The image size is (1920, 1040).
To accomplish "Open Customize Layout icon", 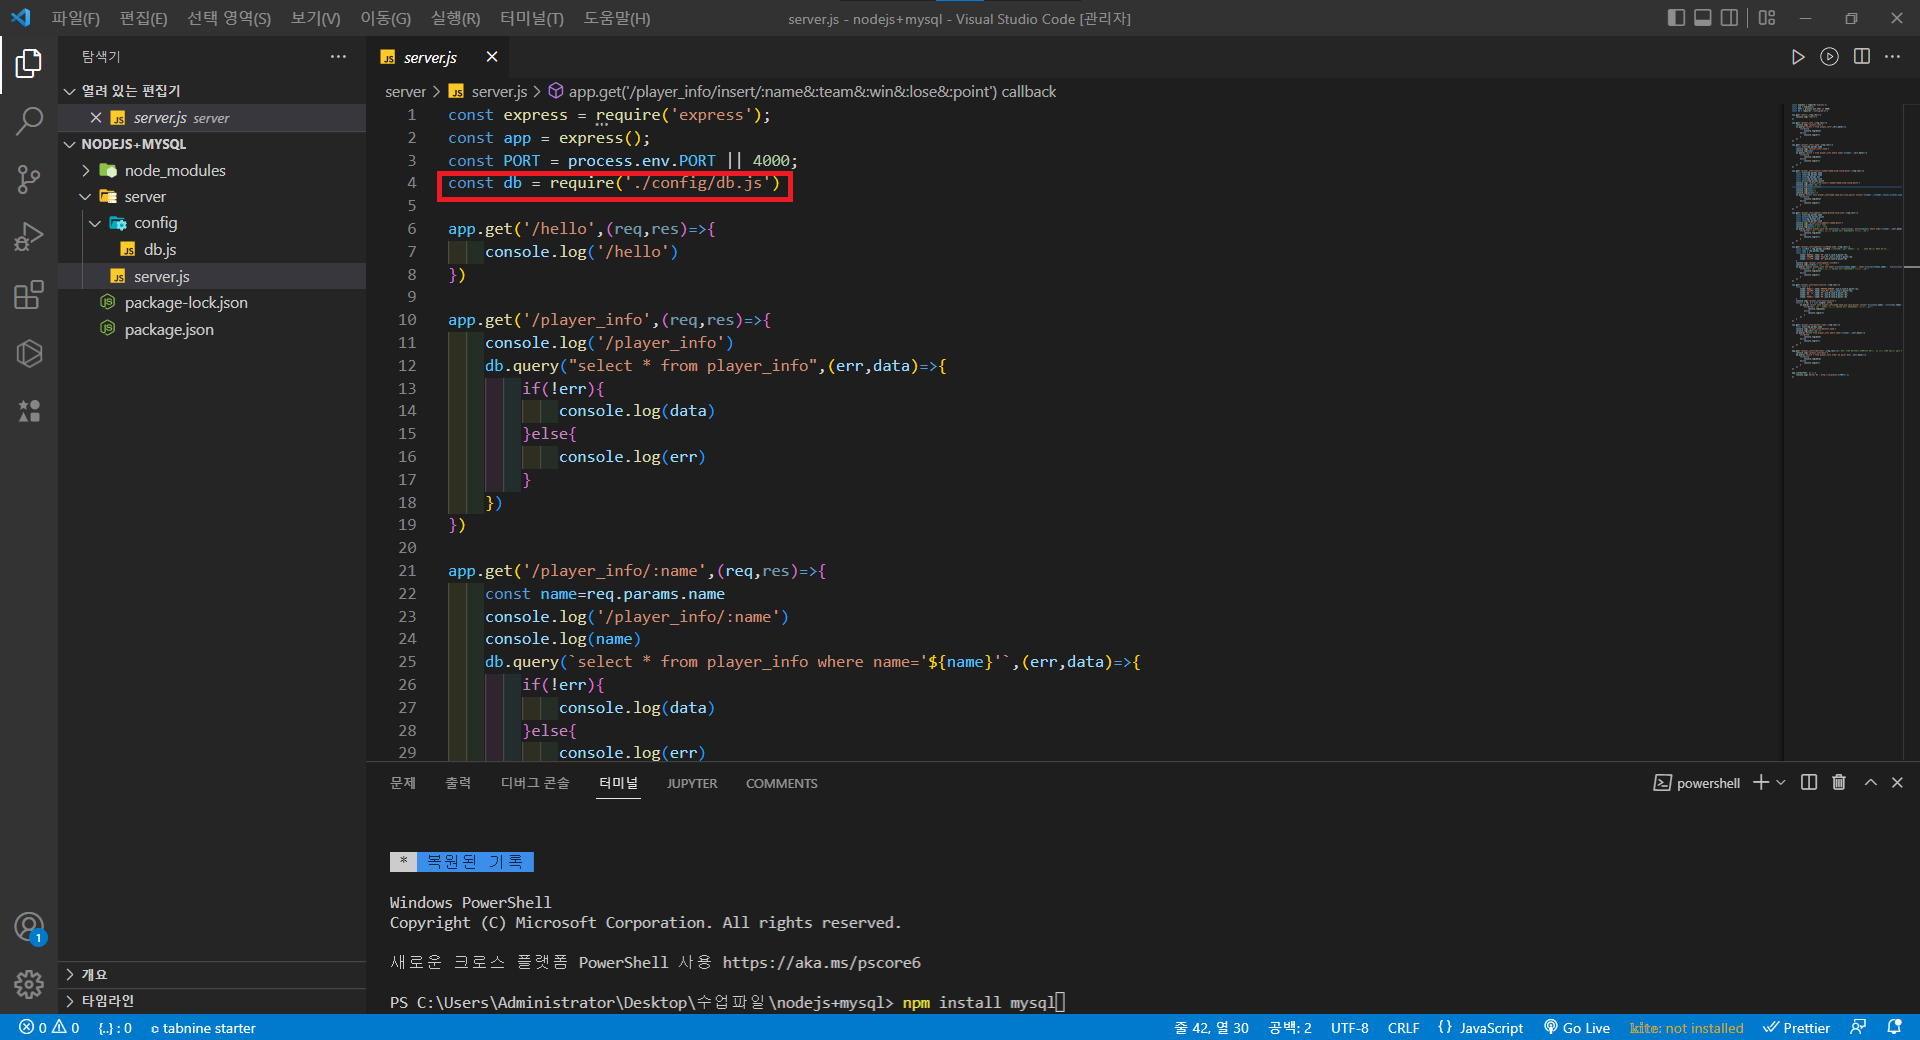I will tap(1767, 18).
